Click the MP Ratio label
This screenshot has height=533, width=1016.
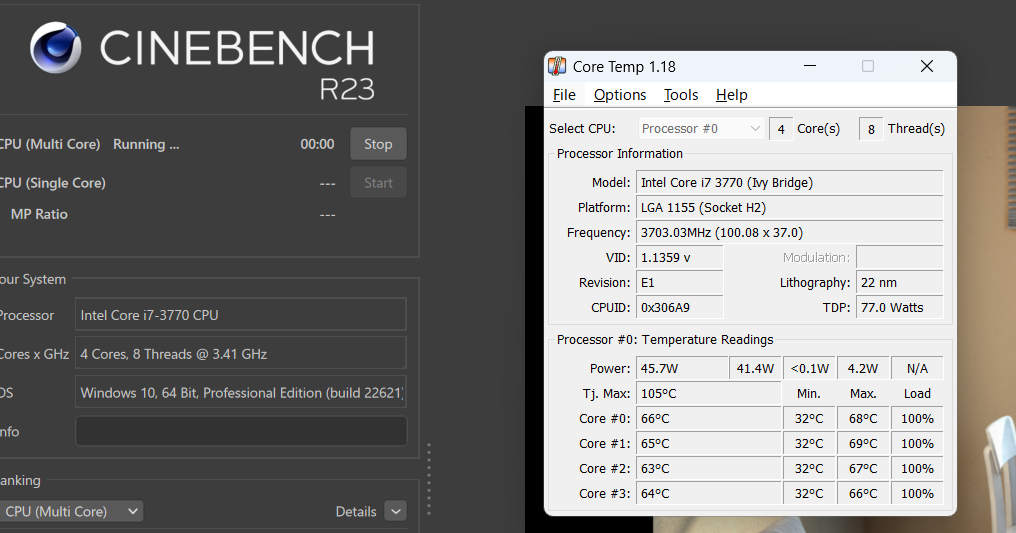pos(39,214)
